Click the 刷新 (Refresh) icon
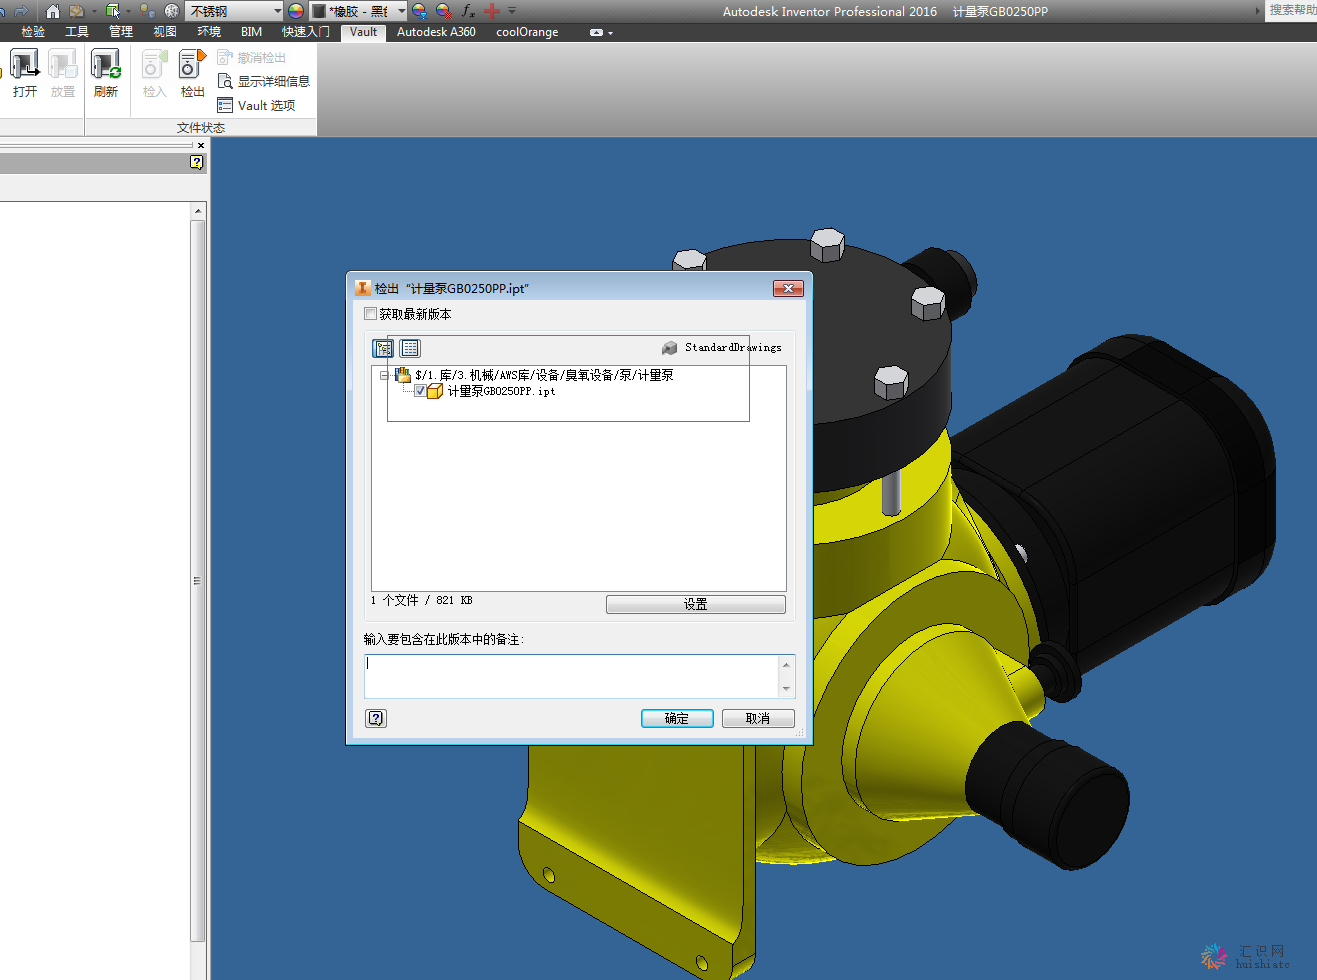1317x980 pixels. [106, 72]
